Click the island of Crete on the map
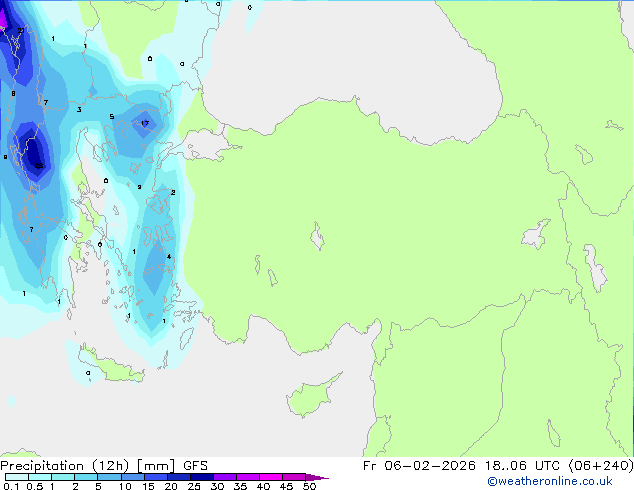Screen dimensions: 634x490 [111, 366]
